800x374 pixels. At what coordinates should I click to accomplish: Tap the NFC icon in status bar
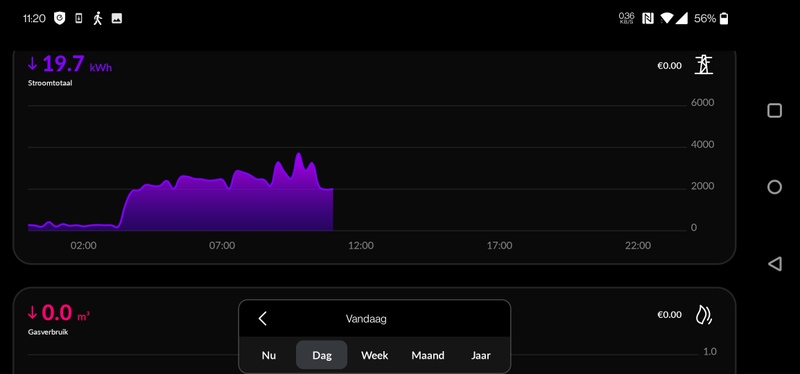click(647, 19)
